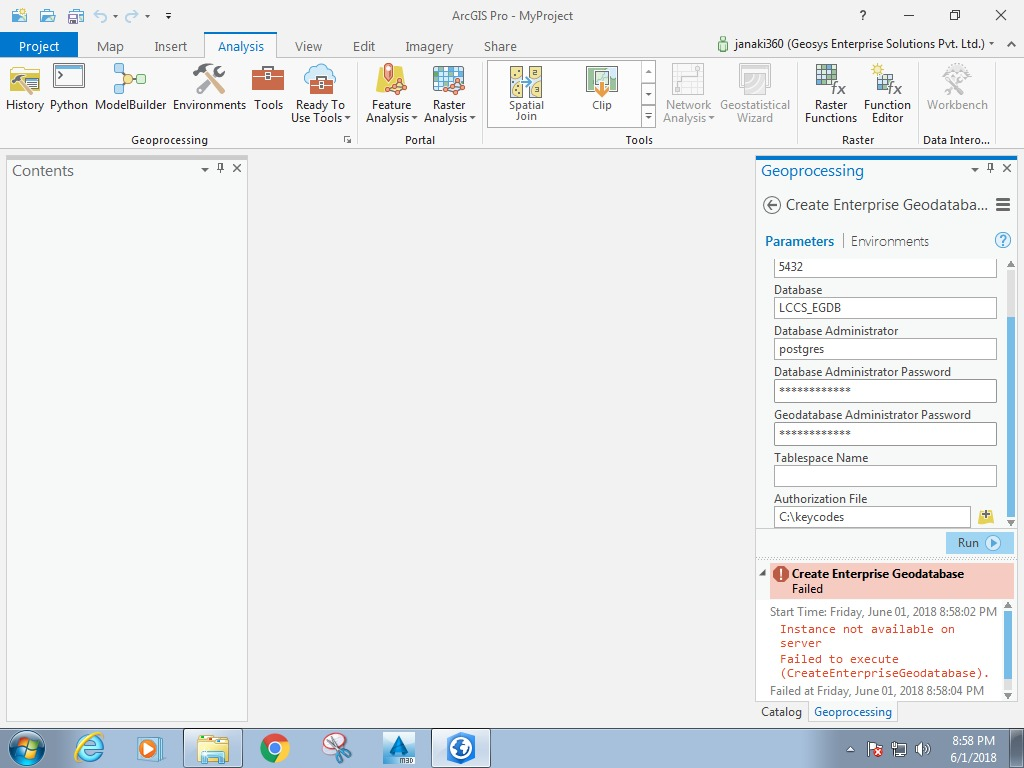Click the Tablespace Name field
Screen dimensions: 1024x768
885,475
